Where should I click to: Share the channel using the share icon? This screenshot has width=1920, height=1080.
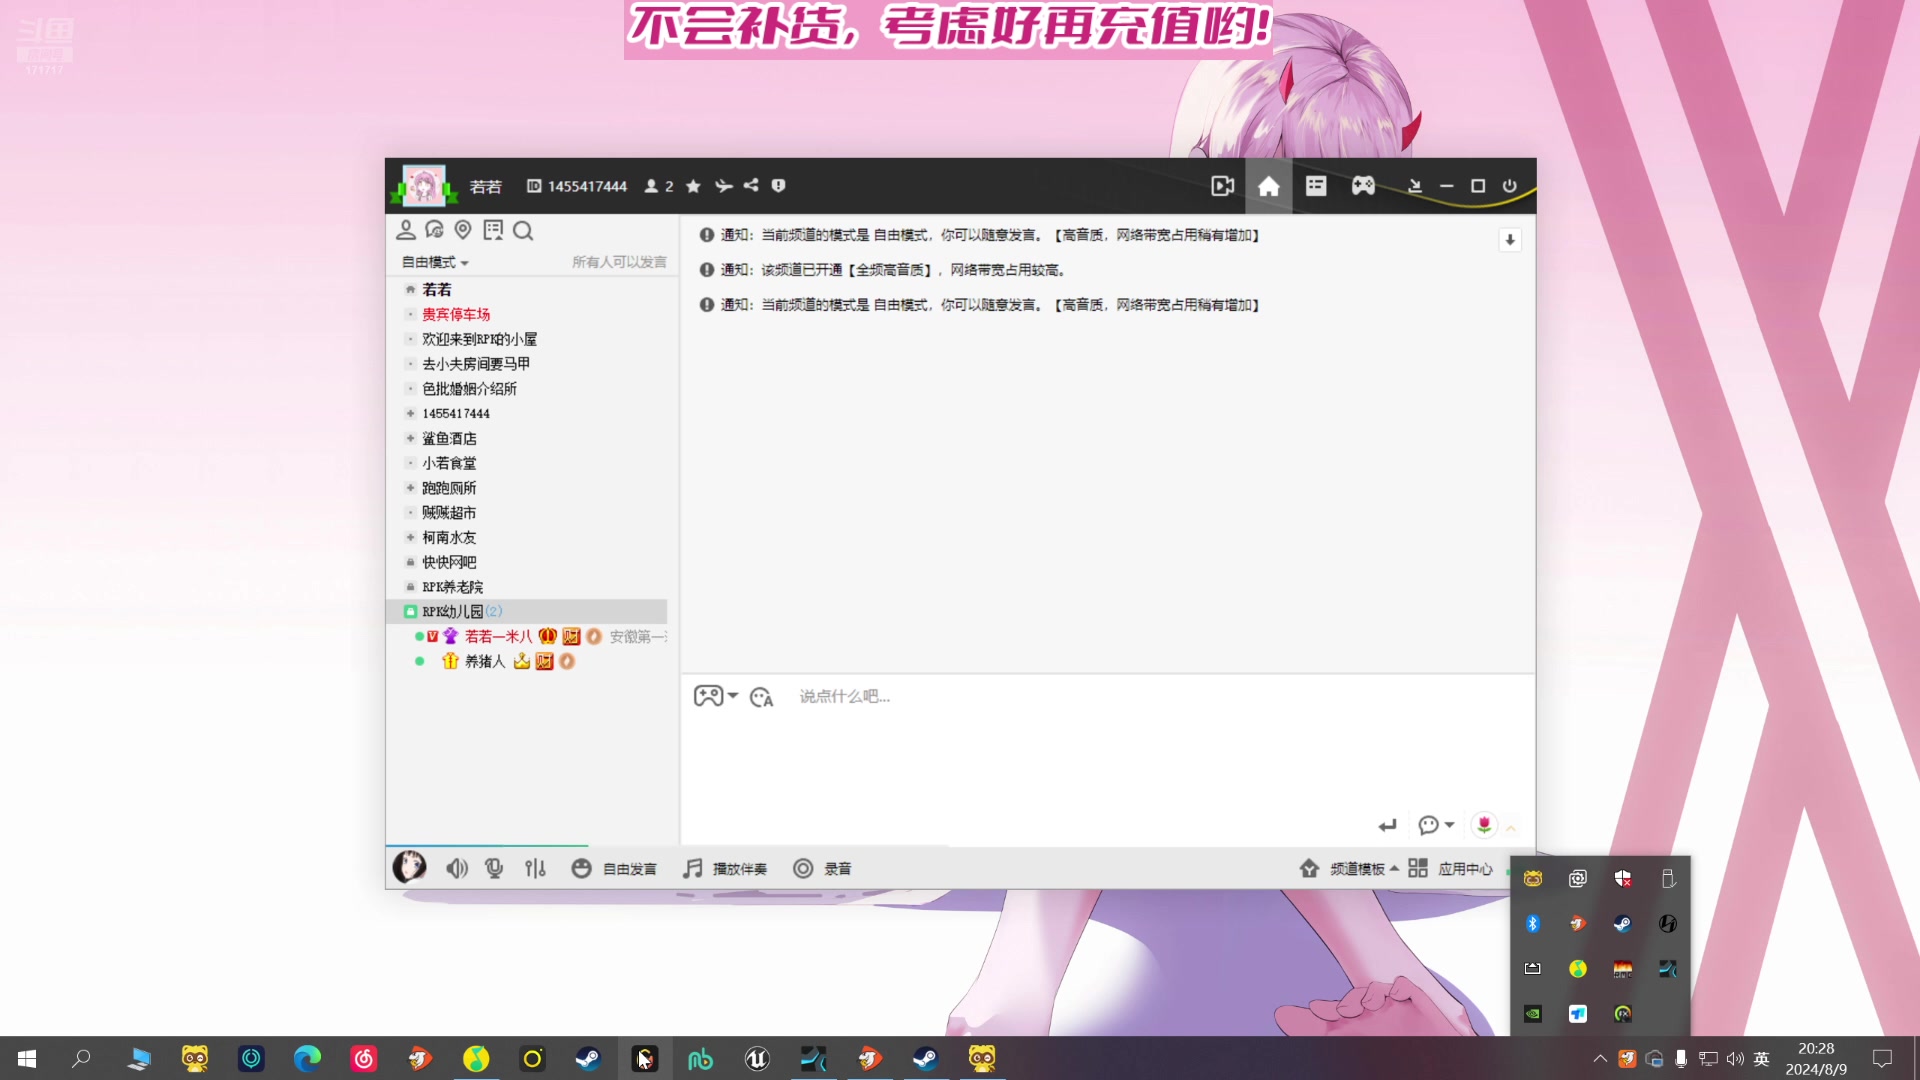pyautogui.click(x=751, y=185)
